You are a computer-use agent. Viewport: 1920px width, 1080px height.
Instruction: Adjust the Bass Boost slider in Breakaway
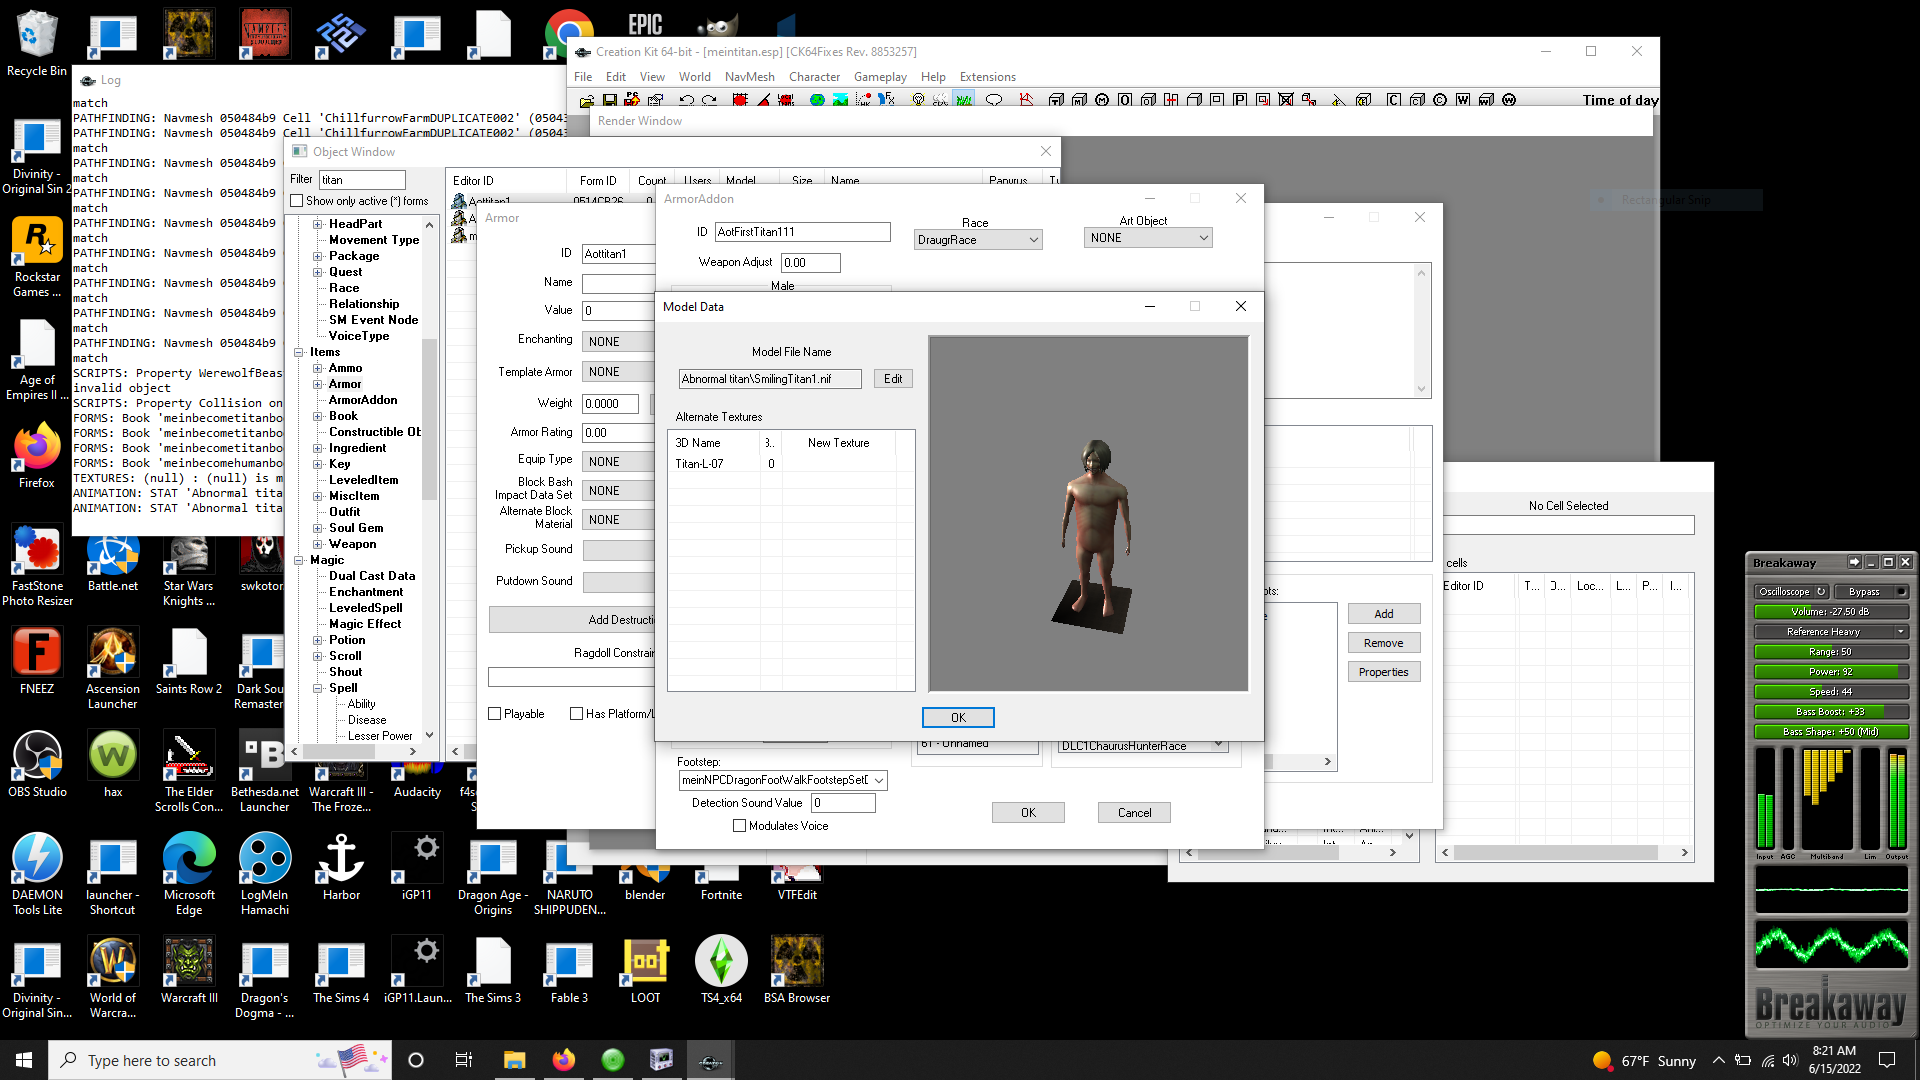pos(1831,712)
